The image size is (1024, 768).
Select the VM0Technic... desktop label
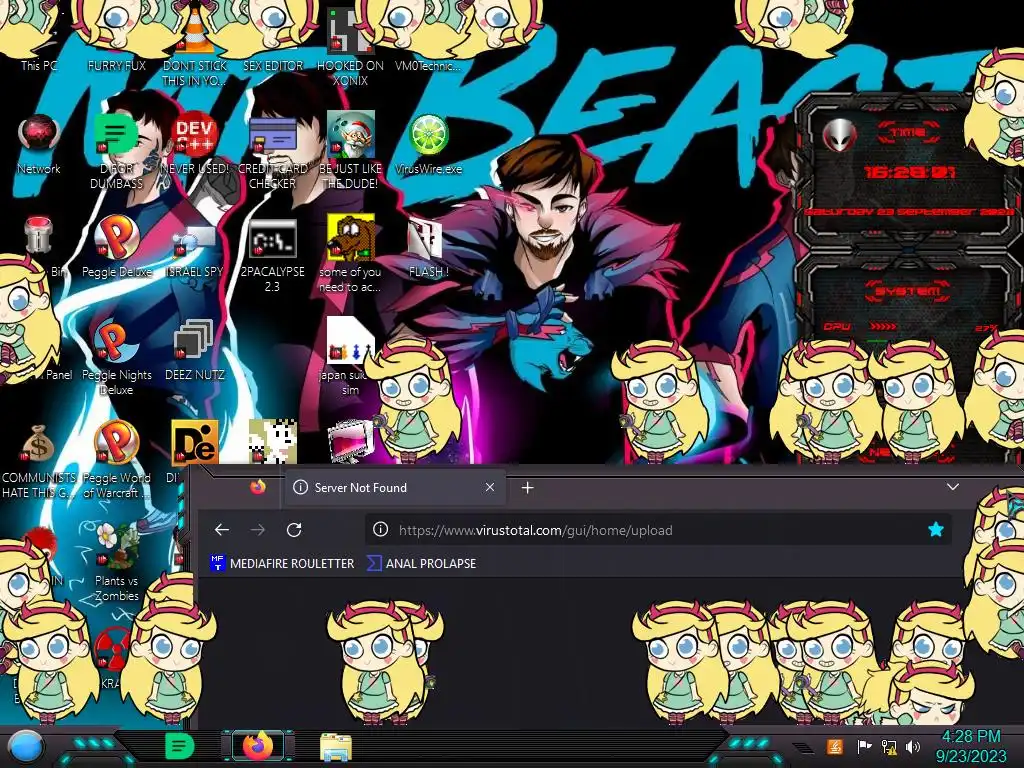tap(428, 65)
